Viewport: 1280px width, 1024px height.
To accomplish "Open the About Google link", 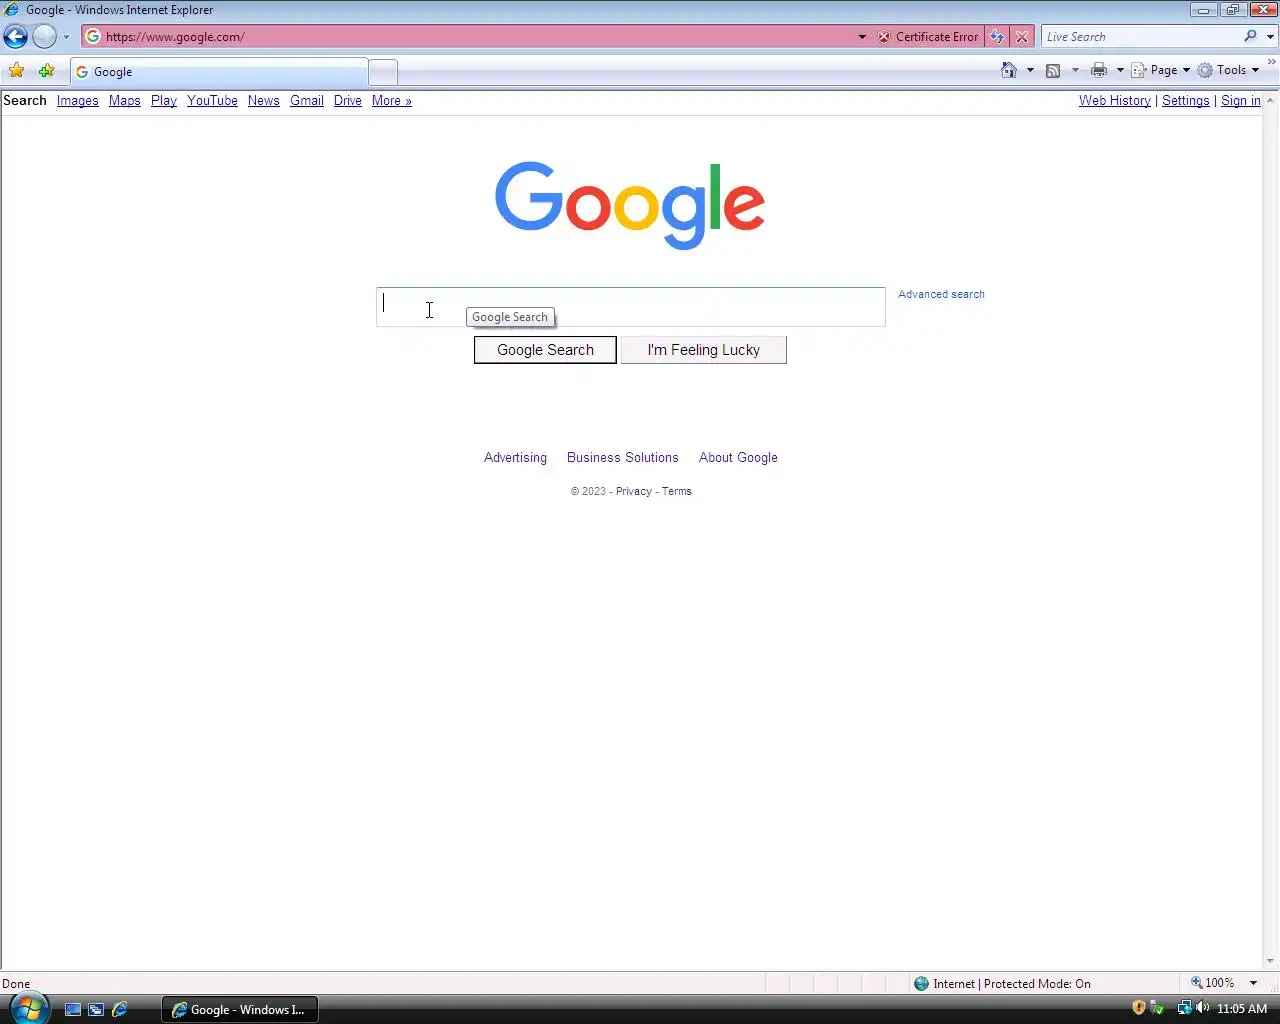I will 738,458.
